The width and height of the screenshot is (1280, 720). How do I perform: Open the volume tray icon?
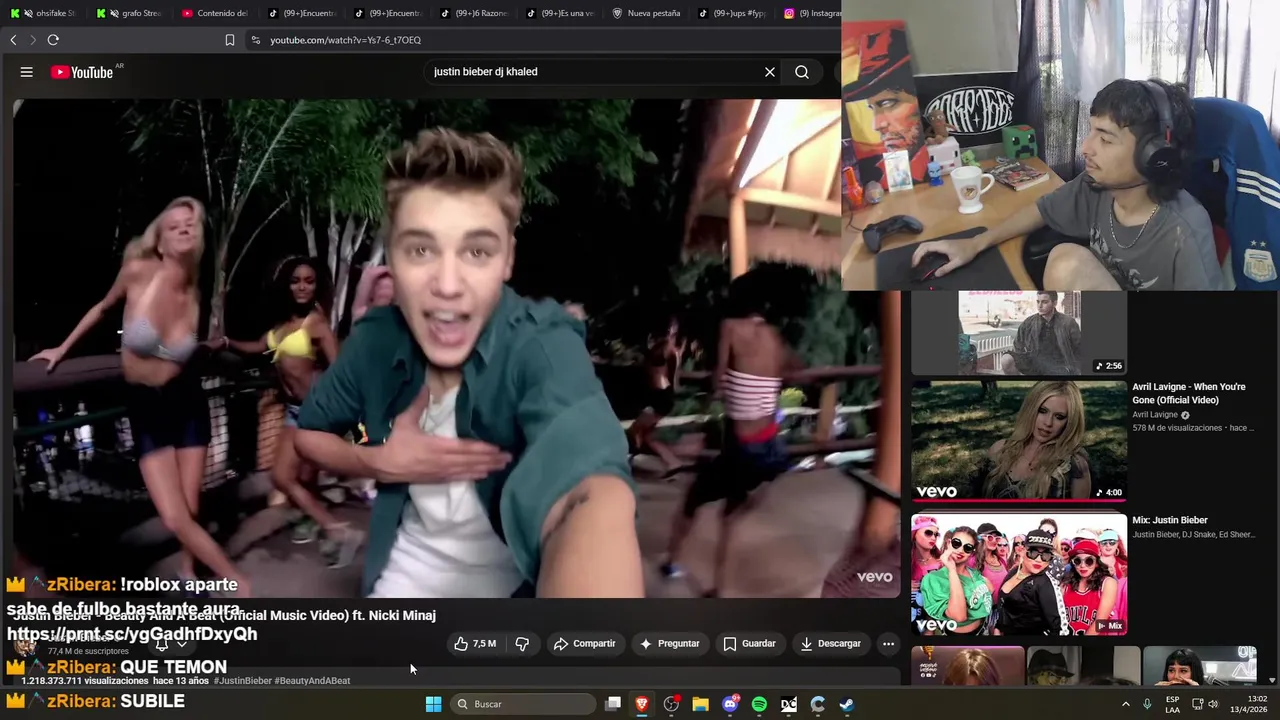pos(1214,704)
